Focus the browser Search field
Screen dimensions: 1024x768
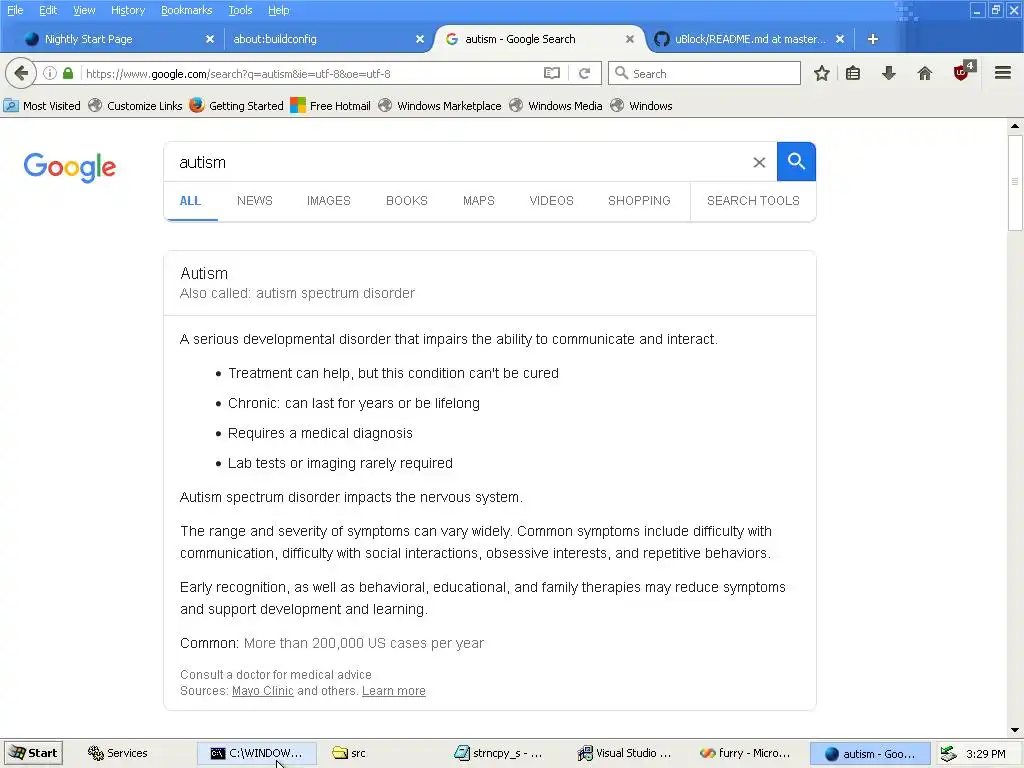(x=704, y=73)
